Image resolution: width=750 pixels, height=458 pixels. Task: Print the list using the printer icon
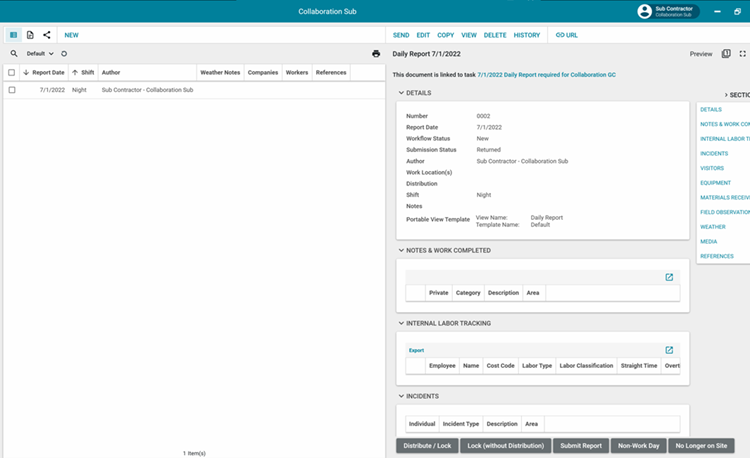click(376, 54)
